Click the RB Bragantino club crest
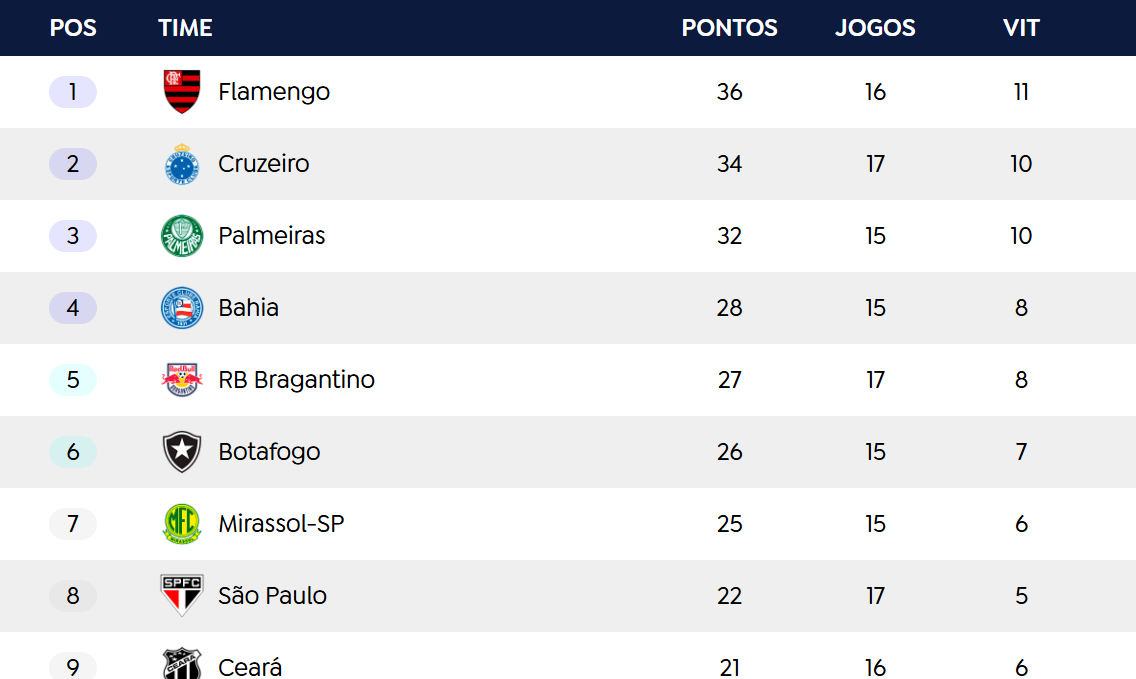The height and width of the screenshot is (679, 1136). click(182, 380)
